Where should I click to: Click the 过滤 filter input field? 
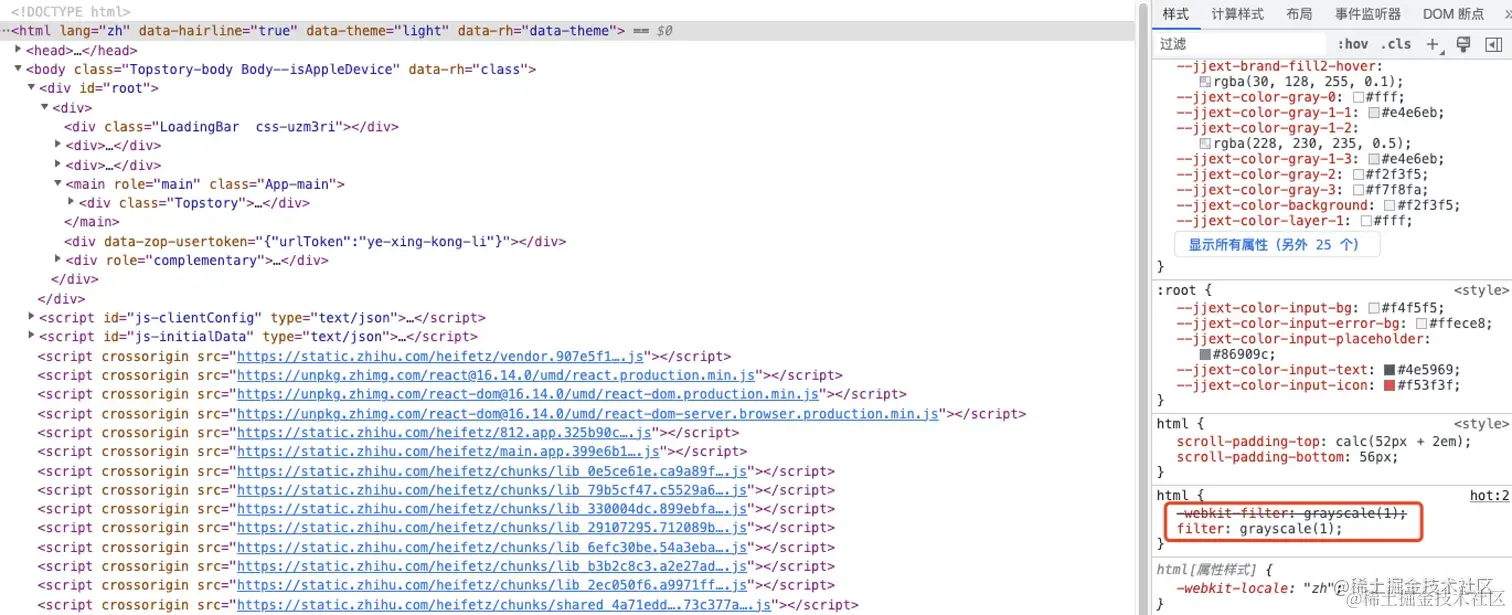click(1240, 44)
